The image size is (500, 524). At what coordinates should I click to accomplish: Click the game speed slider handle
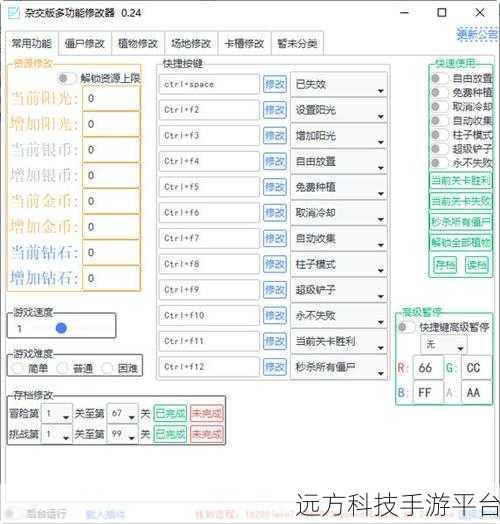click(61, 328)
